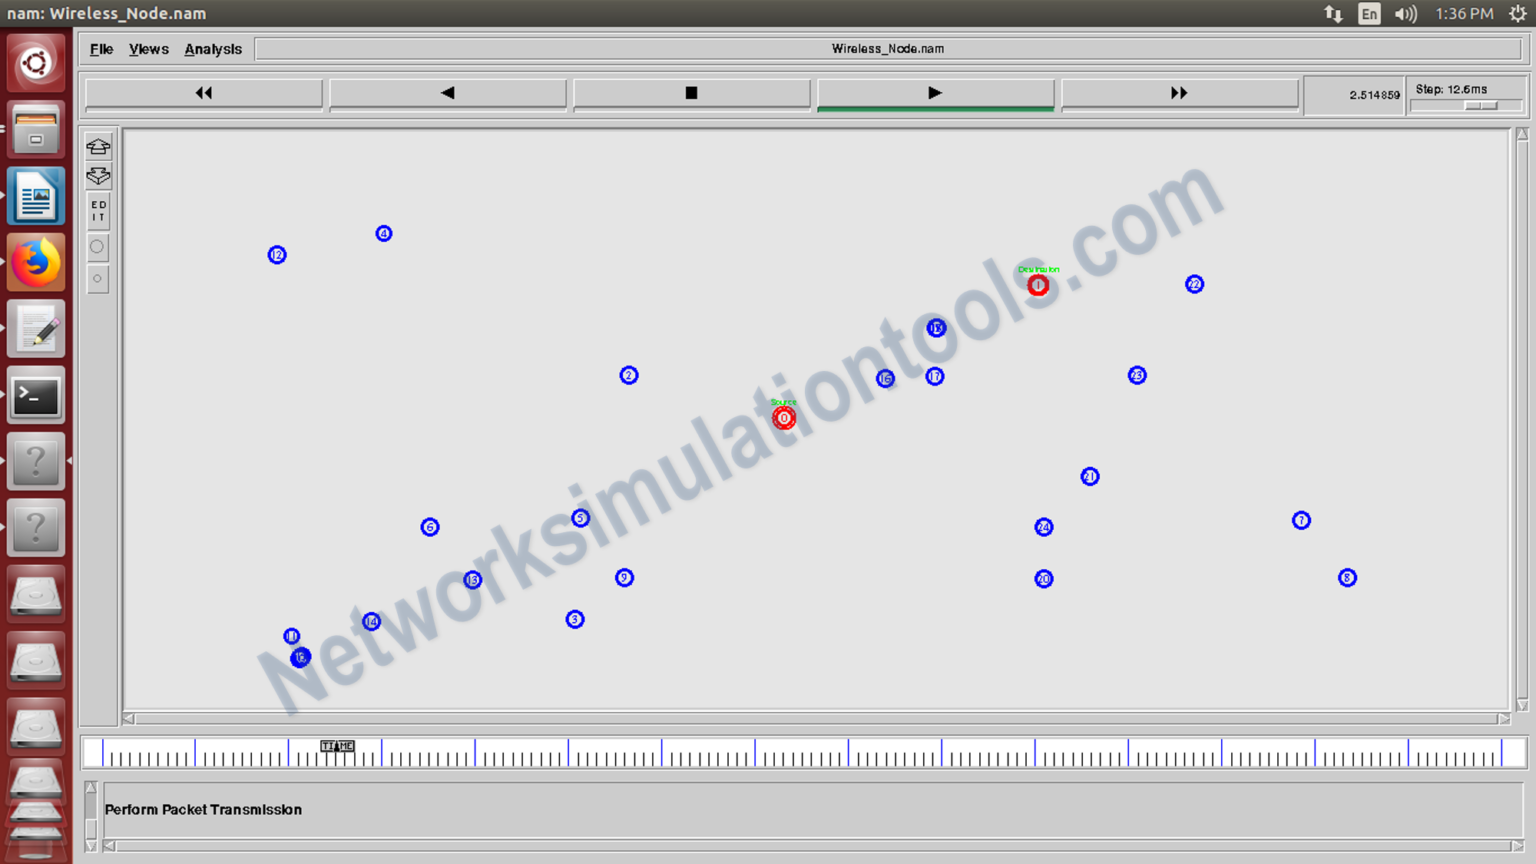Select the small circle node tool icon
This screenshot has width=1536, height=864.
pos(97,278)
